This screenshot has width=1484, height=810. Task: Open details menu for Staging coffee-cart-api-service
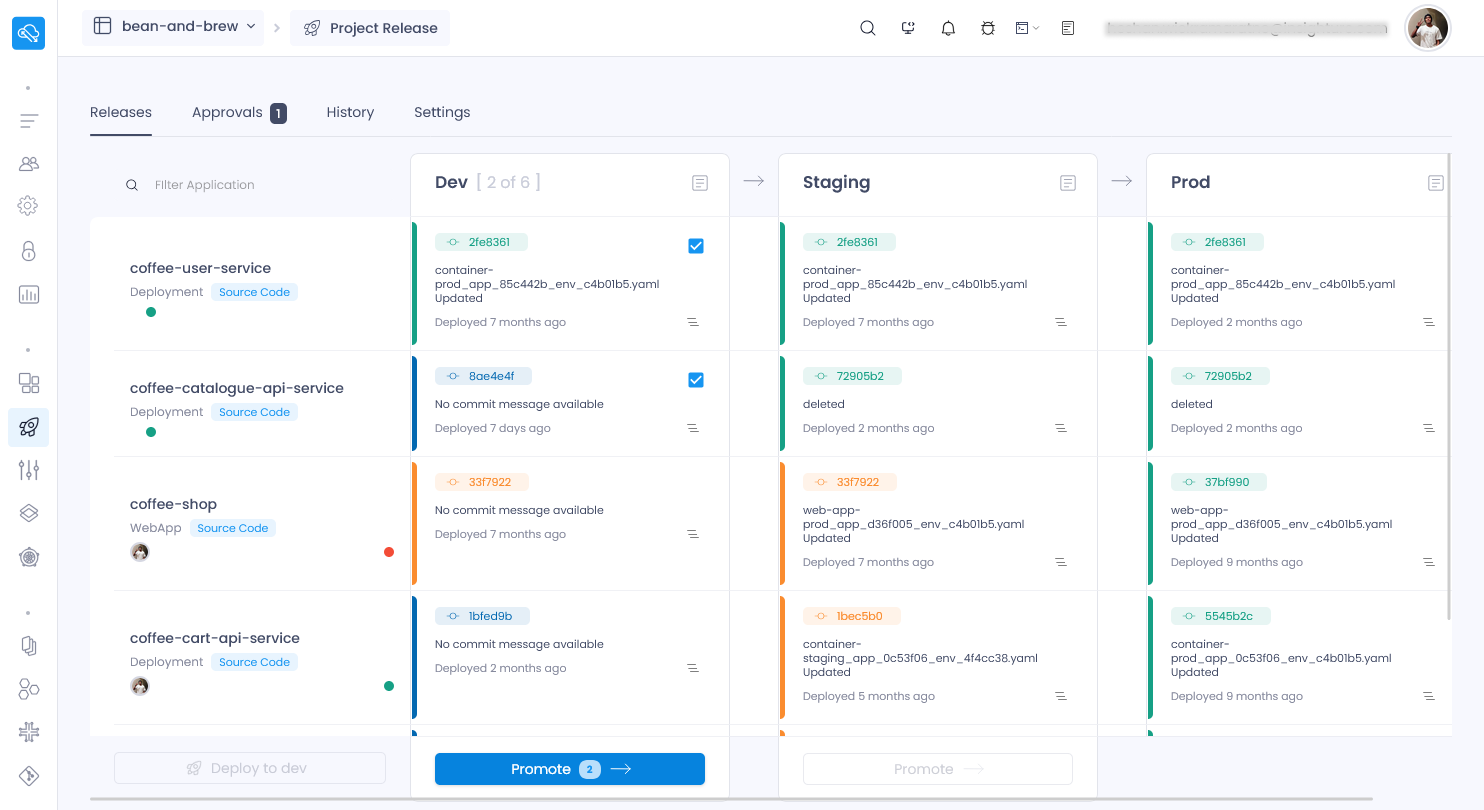click(1061, 696)
